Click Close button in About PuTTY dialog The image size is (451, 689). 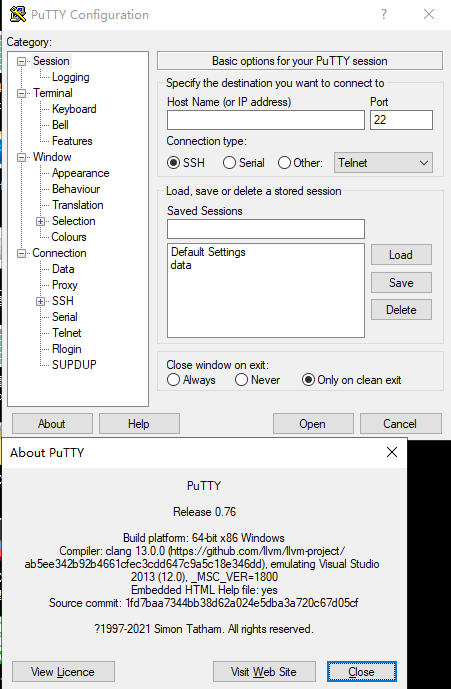(x=361, y=671)
